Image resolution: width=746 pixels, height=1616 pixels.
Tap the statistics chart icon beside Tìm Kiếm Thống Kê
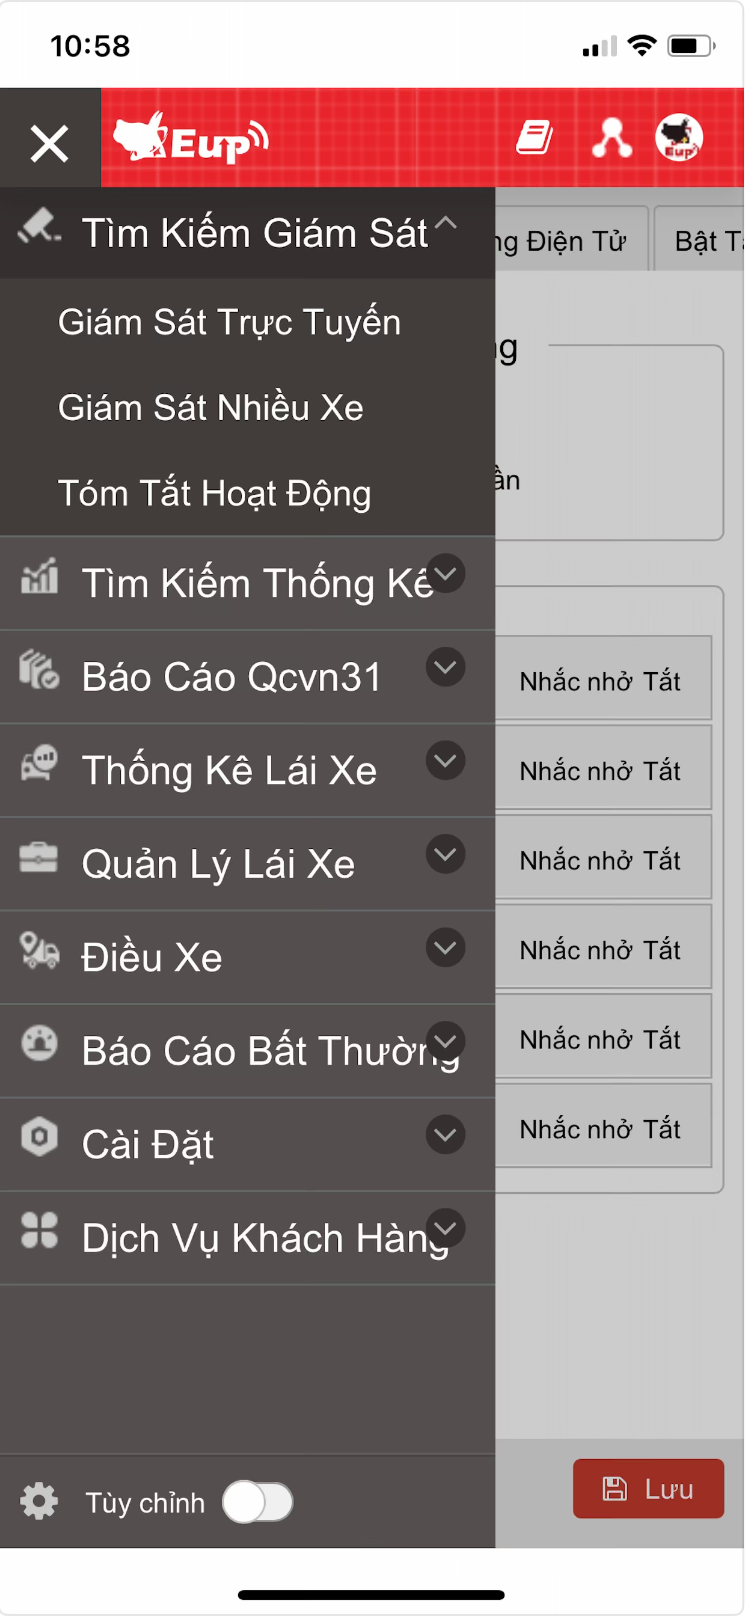(x=39, y=577)
